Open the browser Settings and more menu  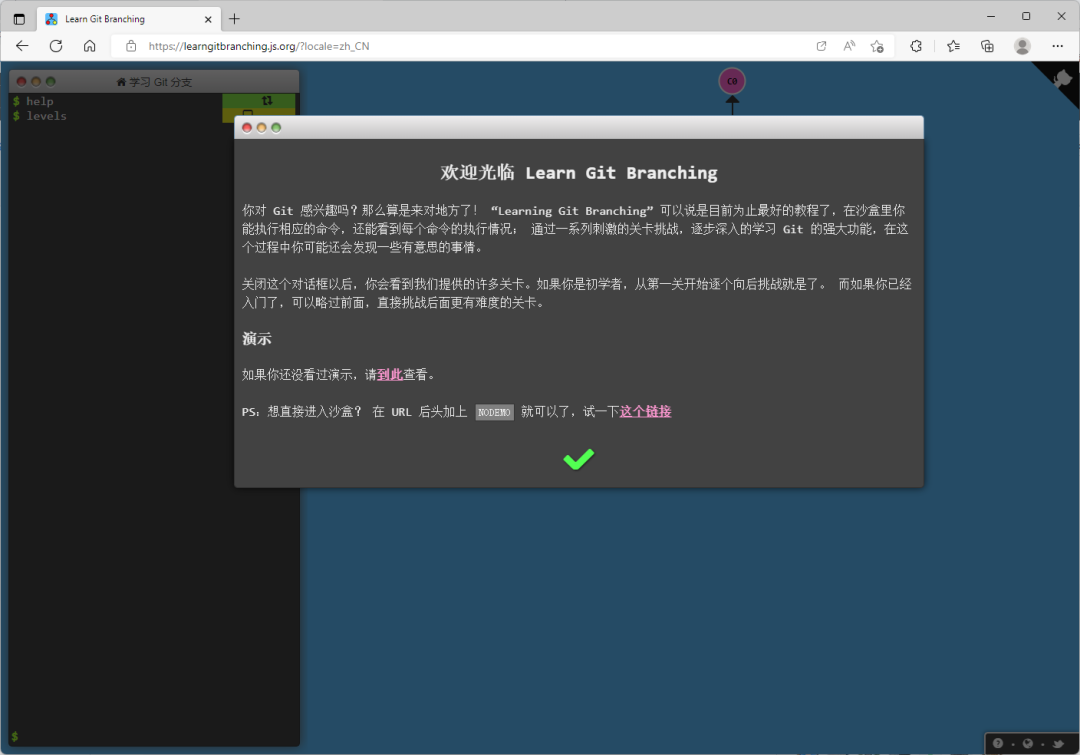[1057, 46]
